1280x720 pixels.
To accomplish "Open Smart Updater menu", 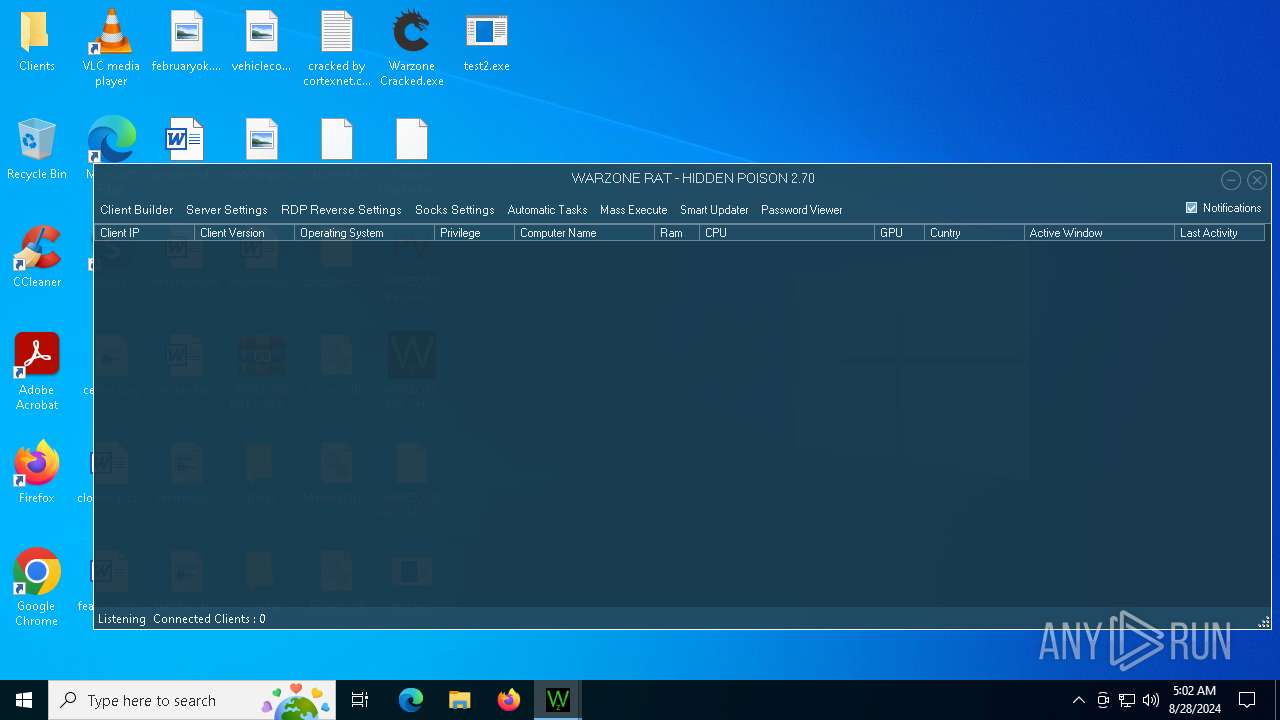I will click(714, 210).
